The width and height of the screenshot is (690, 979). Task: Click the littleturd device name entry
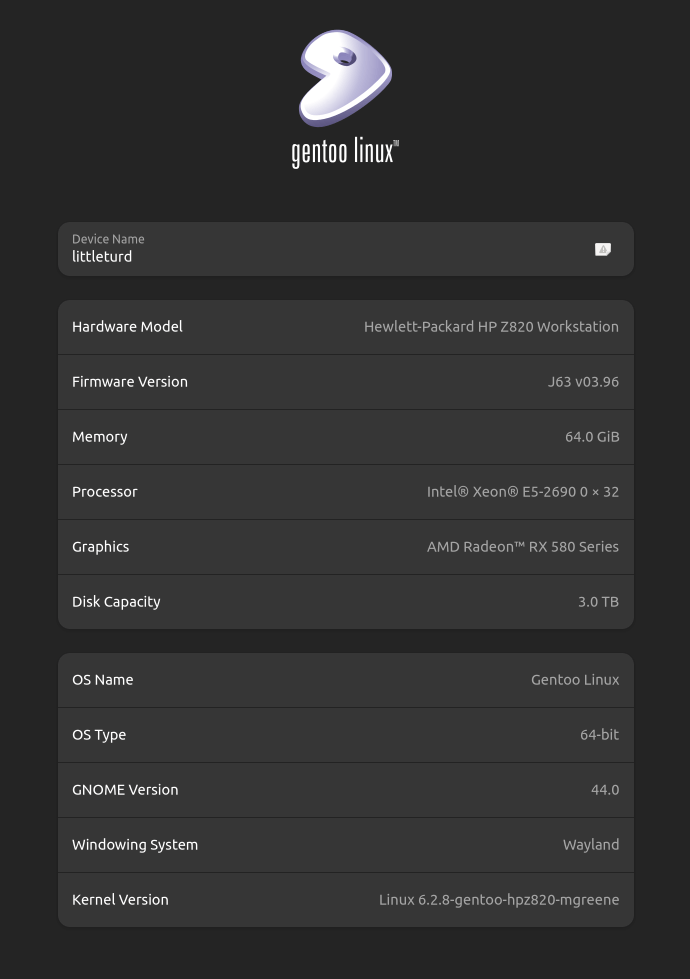tap(102, 256)
